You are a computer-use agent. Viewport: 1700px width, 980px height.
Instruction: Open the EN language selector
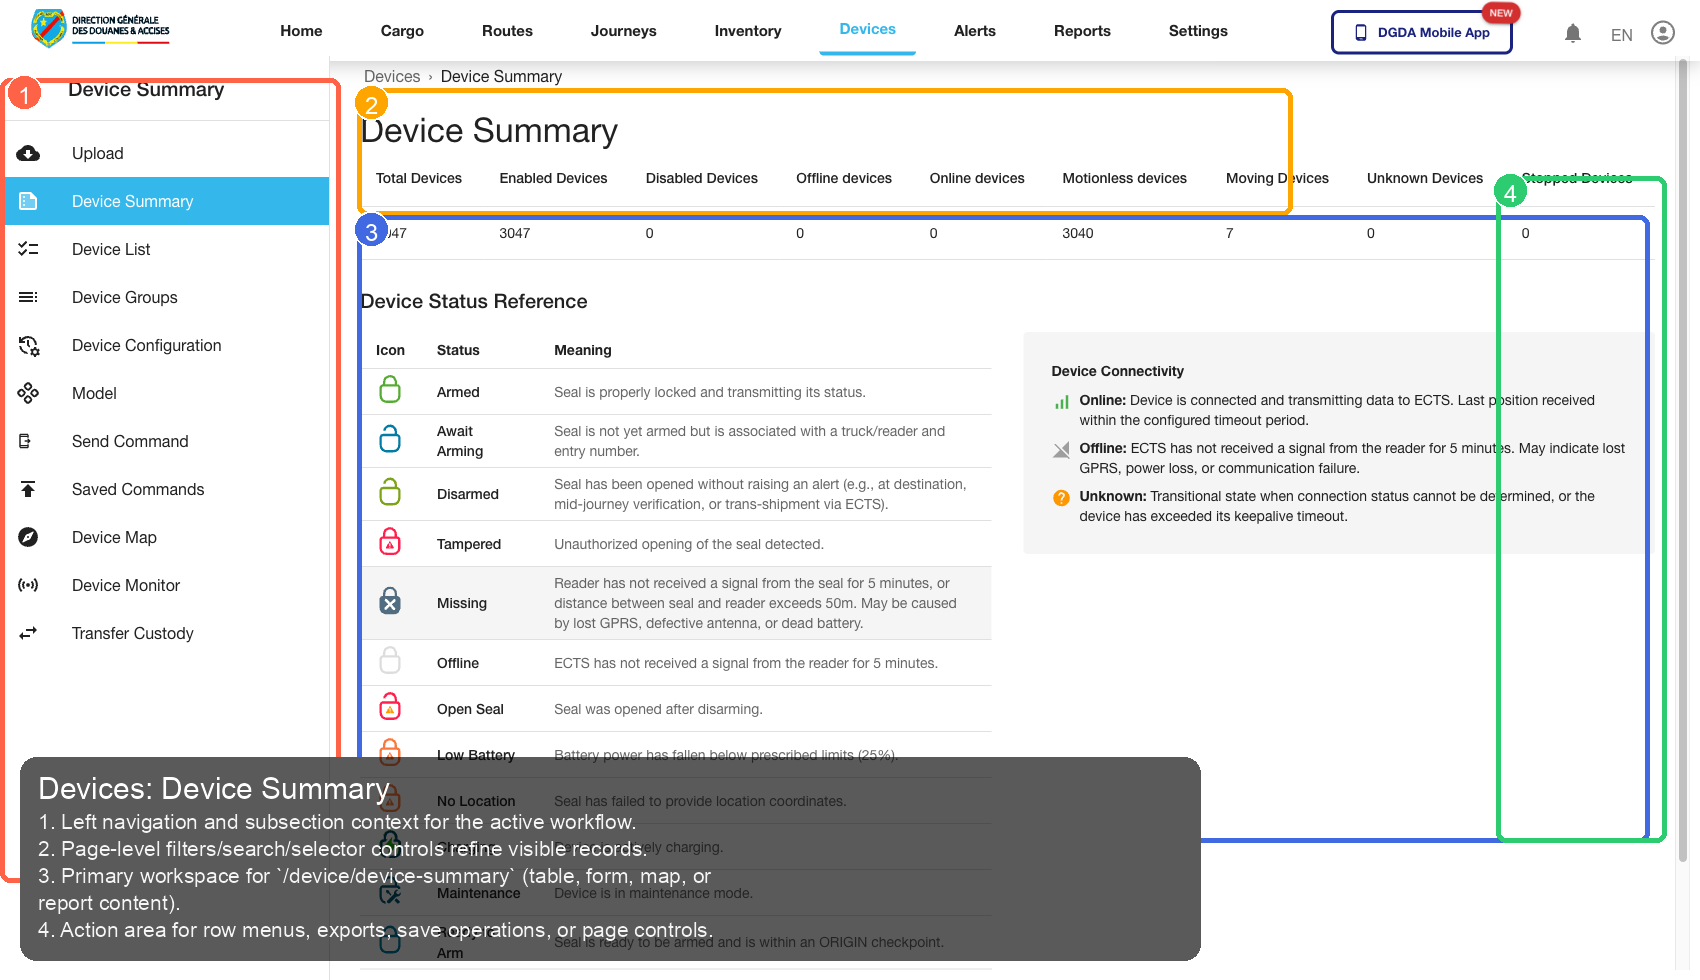tap(1621, 35)
